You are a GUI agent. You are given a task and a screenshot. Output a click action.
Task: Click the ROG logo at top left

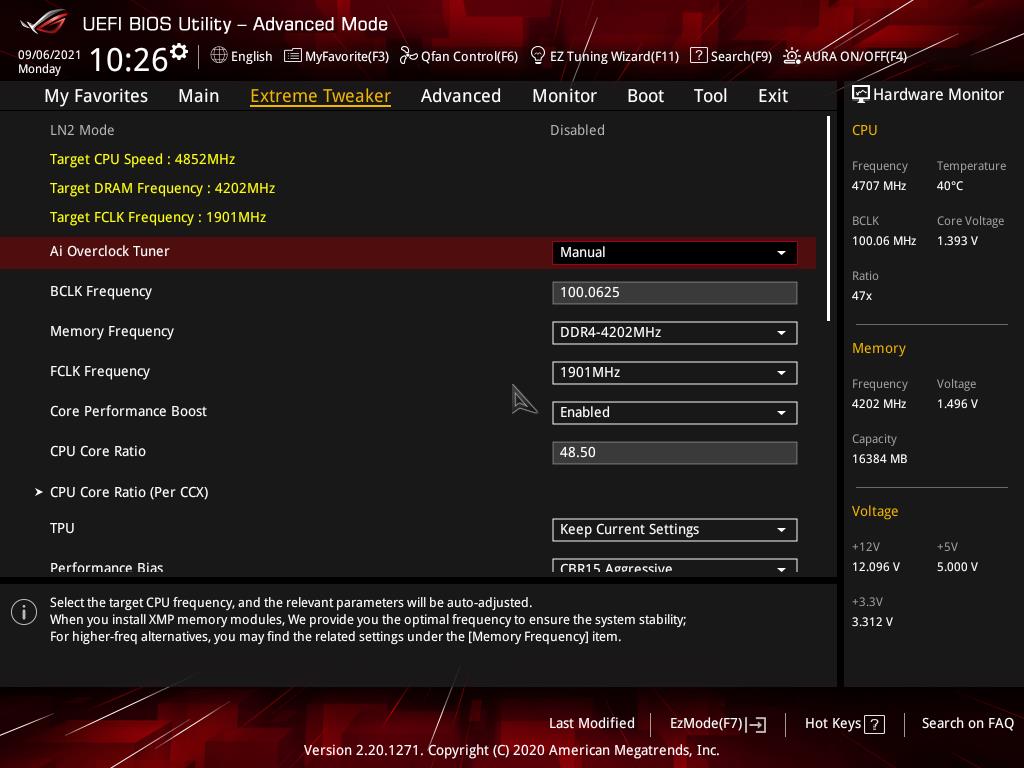point(44,22)
